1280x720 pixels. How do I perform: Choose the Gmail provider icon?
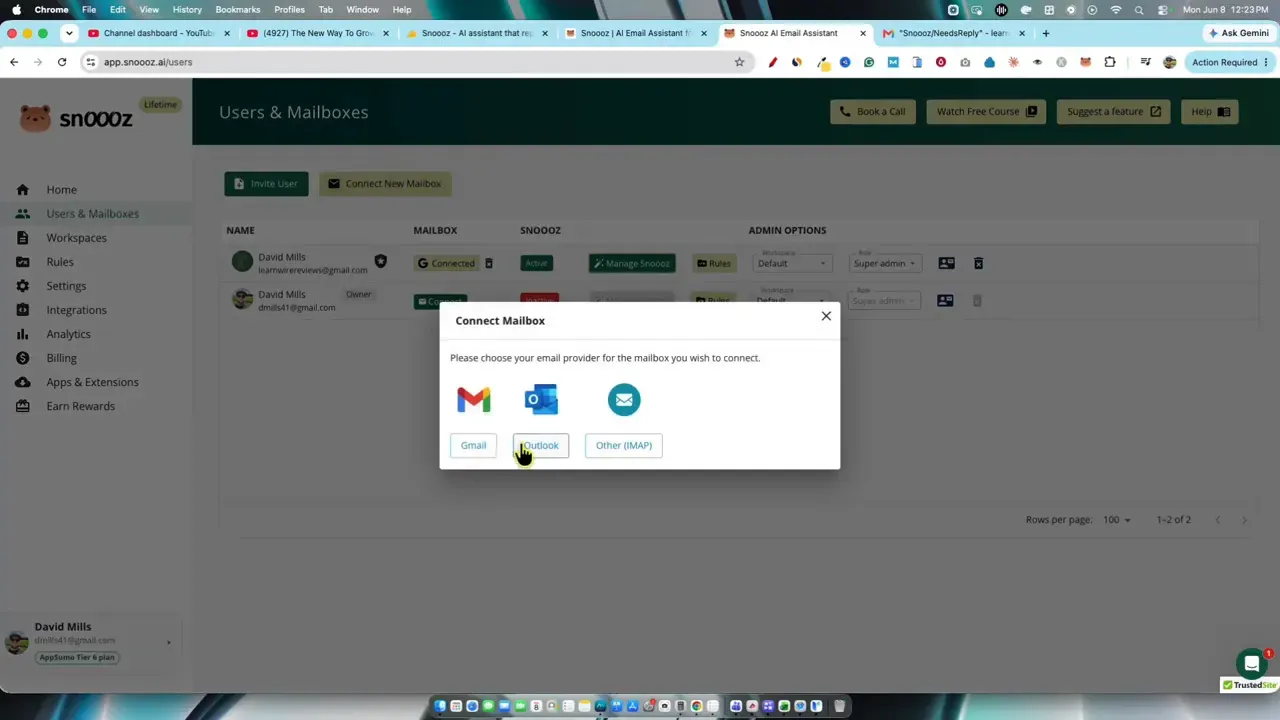[474, 400]
